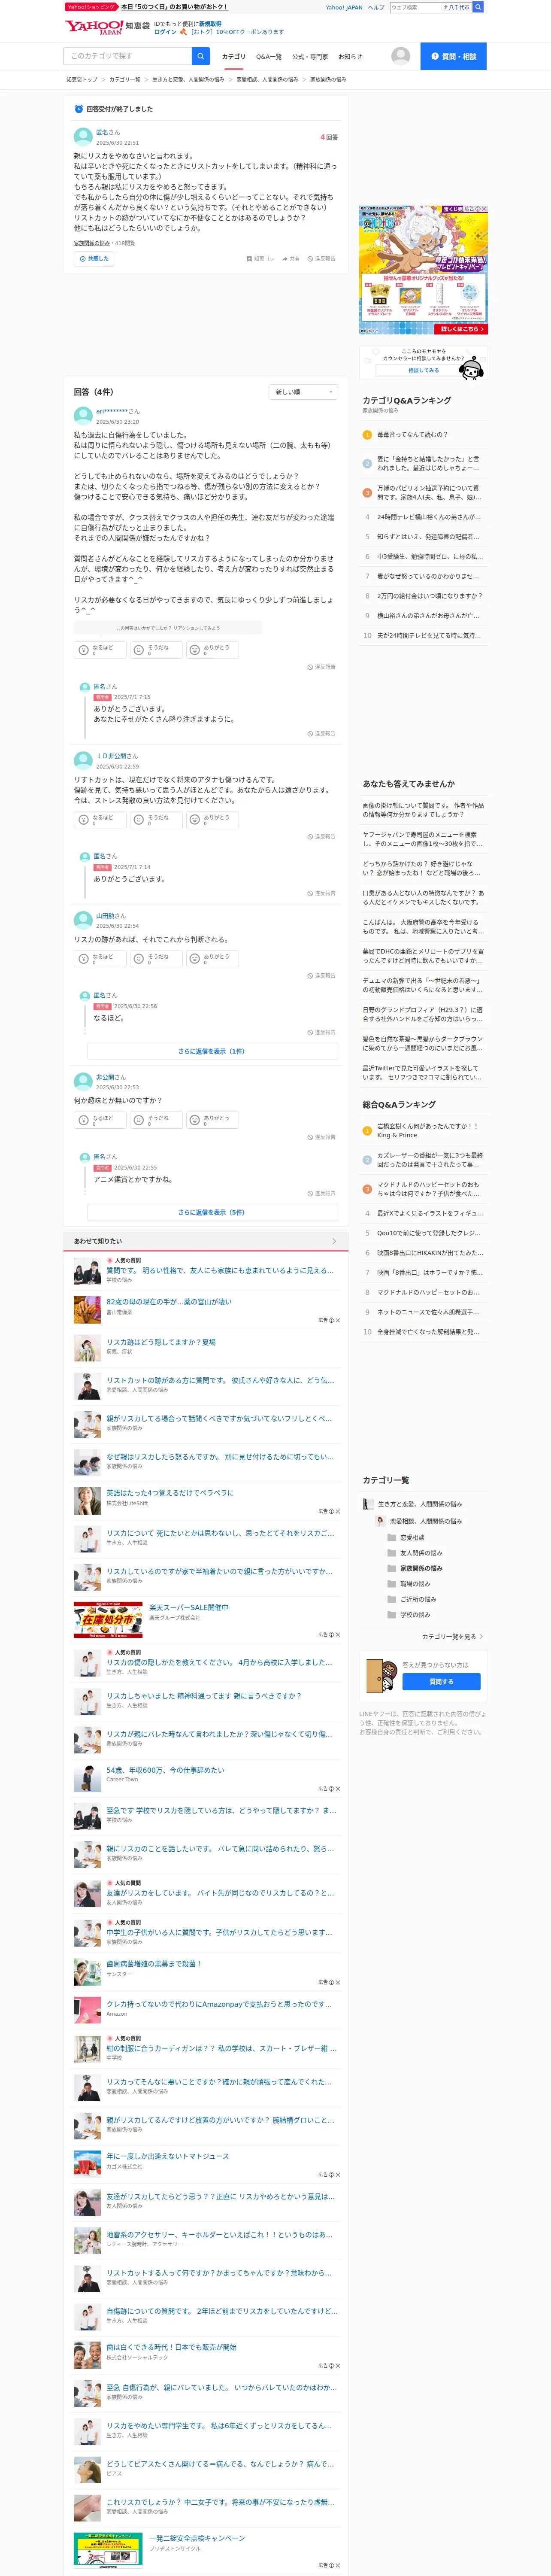551x2576 pixels.
Task: Open カテゴリ一覧を見る chevron link
Action: 453,1637
